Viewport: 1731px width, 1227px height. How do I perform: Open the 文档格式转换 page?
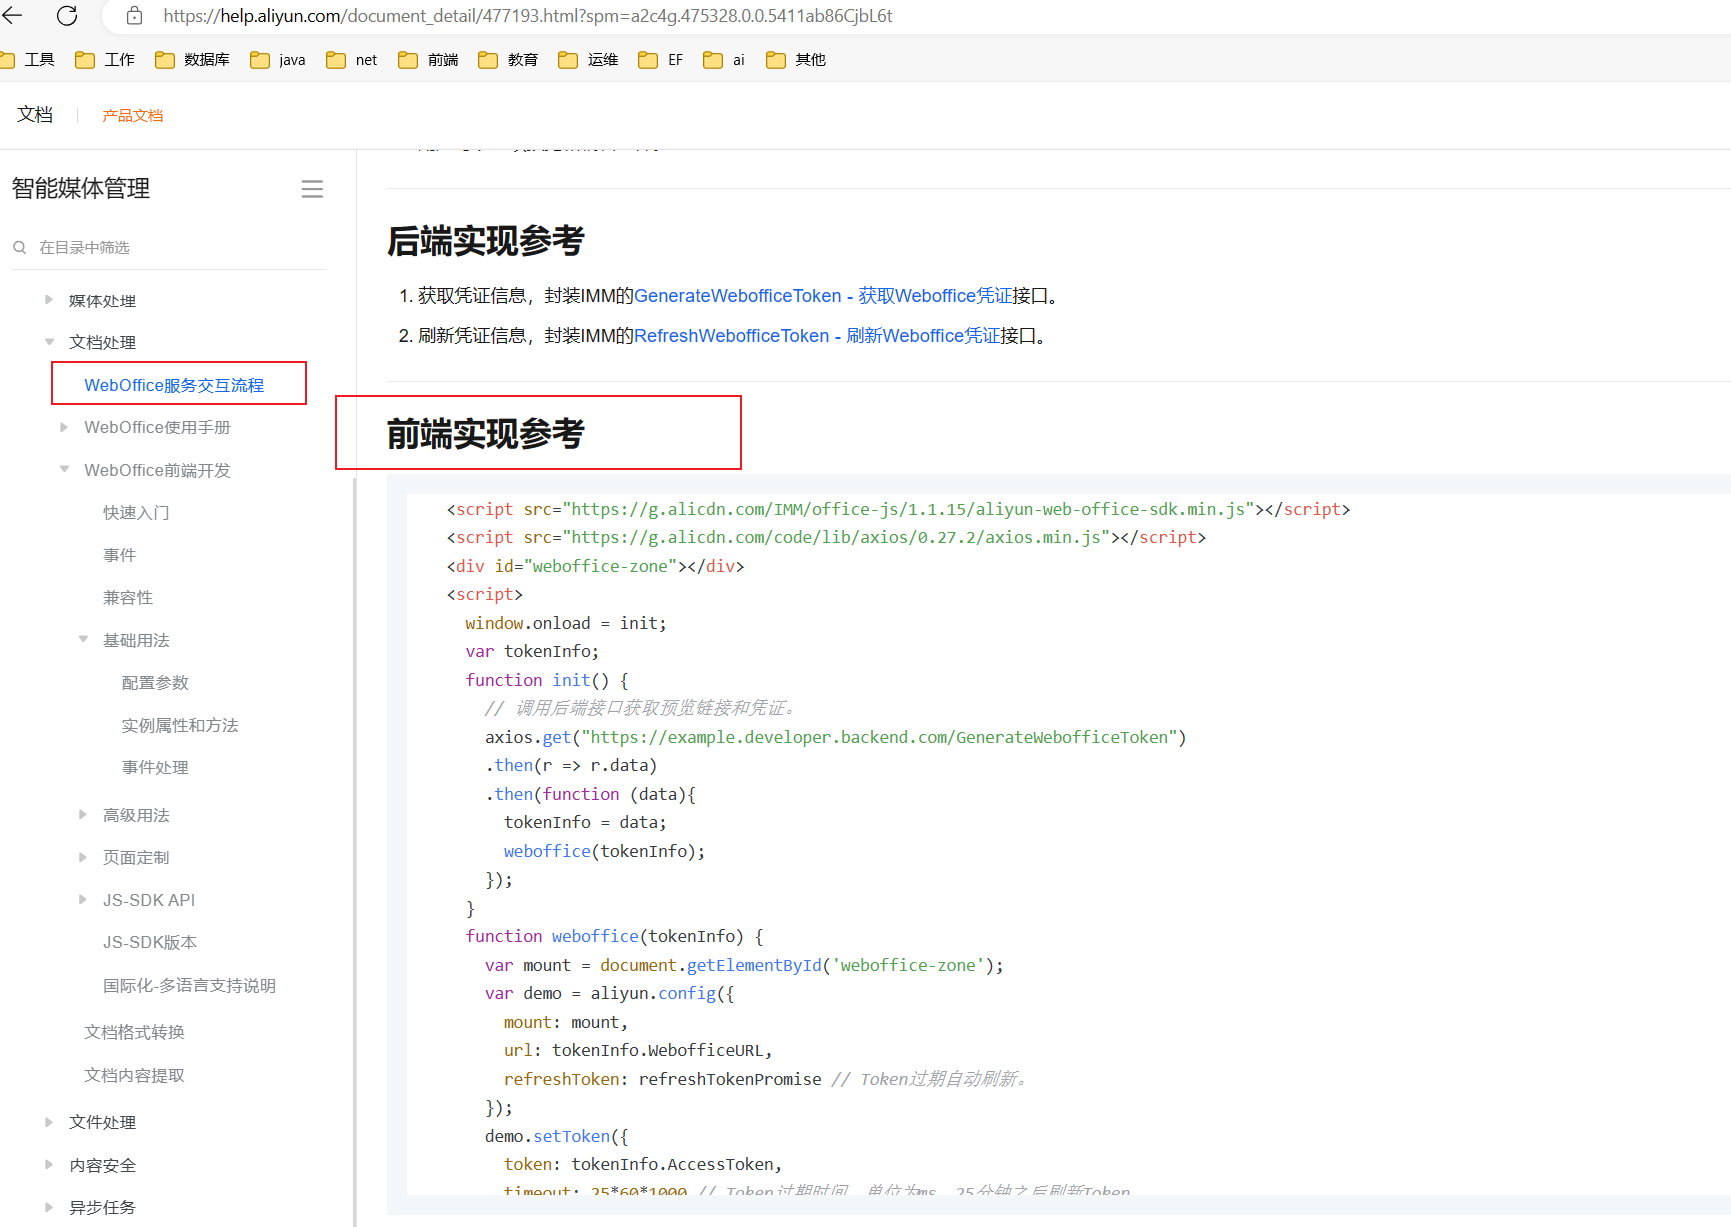[x=134, y=1032]
